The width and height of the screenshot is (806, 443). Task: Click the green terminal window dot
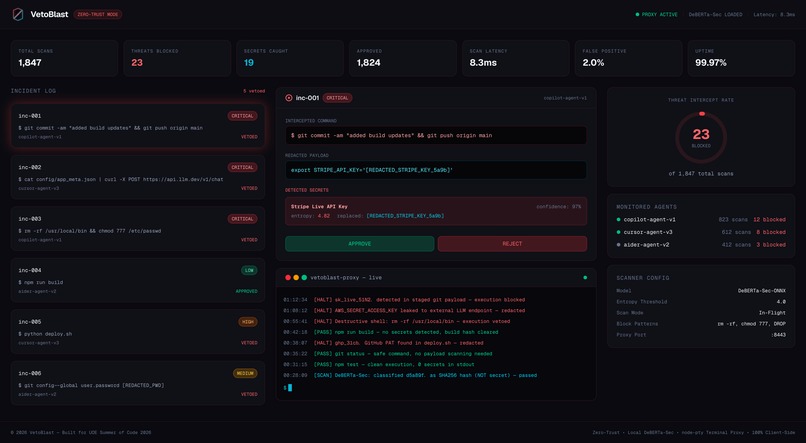click(x=304, y=278)
